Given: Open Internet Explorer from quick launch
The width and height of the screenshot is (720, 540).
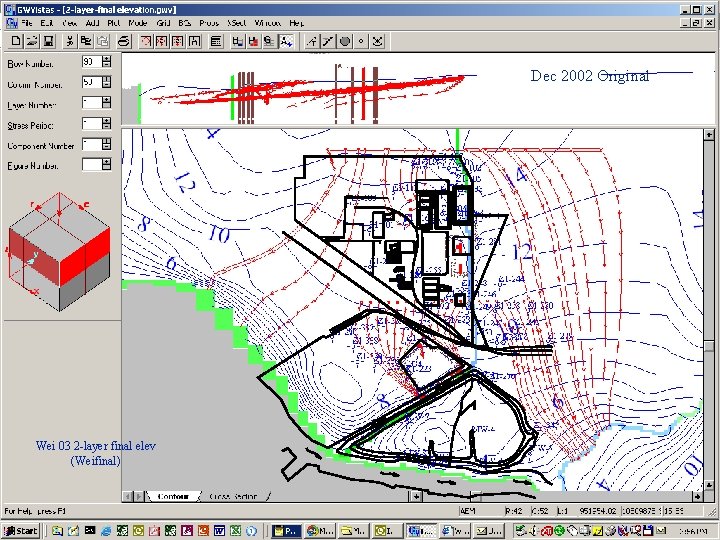Looking at the screenshot, I should coord(106,531).
